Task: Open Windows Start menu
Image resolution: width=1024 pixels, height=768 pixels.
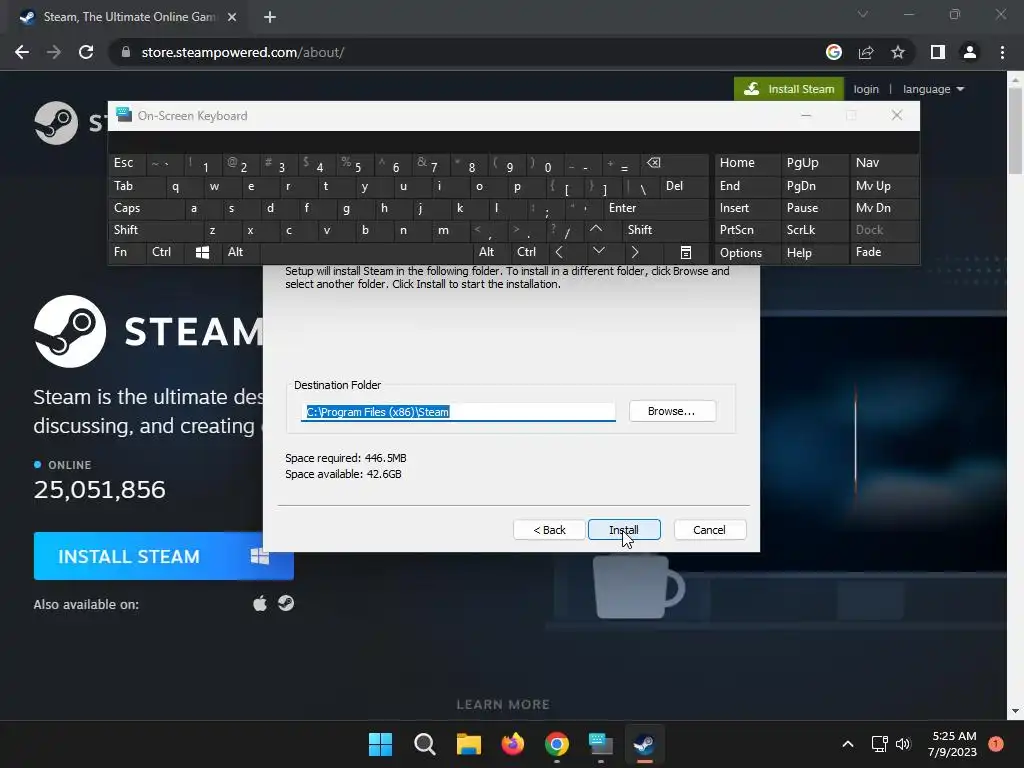Action: pos(381,744)
